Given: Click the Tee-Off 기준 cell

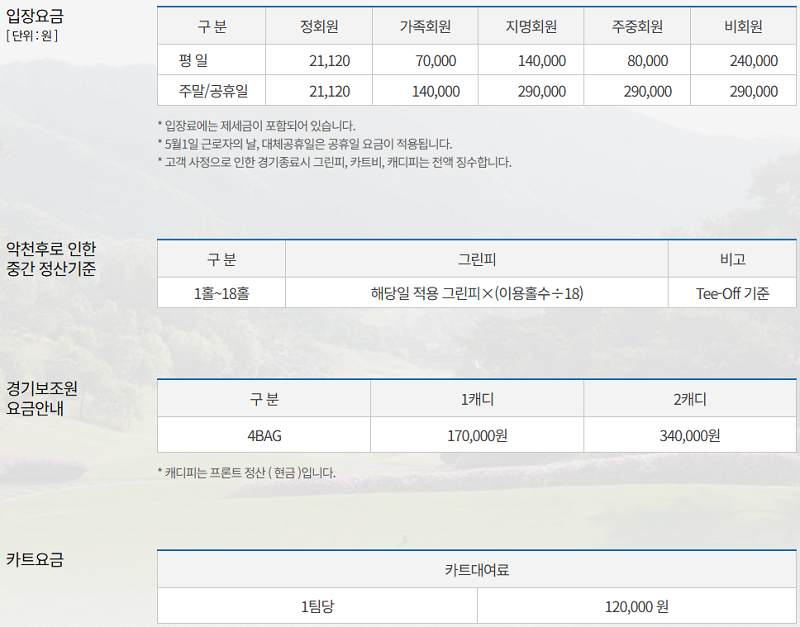Looking at the screenshot, I should [x=732, y=294].
